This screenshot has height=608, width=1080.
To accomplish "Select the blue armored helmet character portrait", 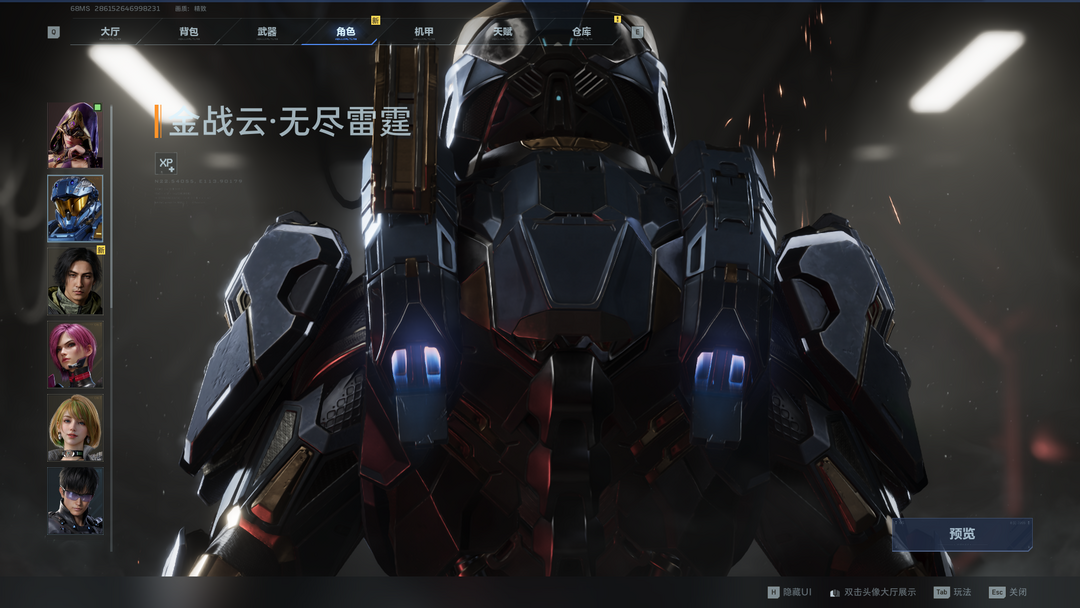I will point(75,208).
